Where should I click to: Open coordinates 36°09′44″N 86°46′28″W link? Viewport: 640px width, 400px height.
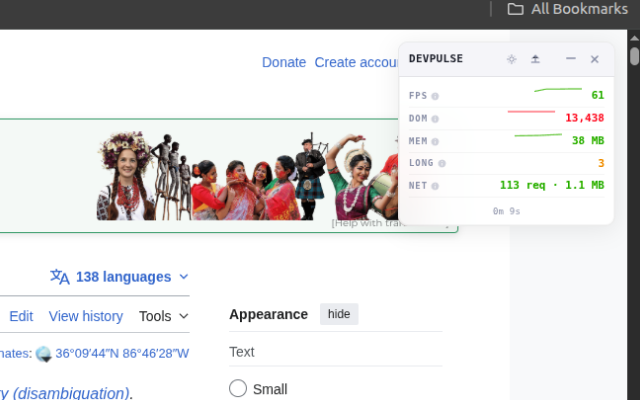[122, 353]
